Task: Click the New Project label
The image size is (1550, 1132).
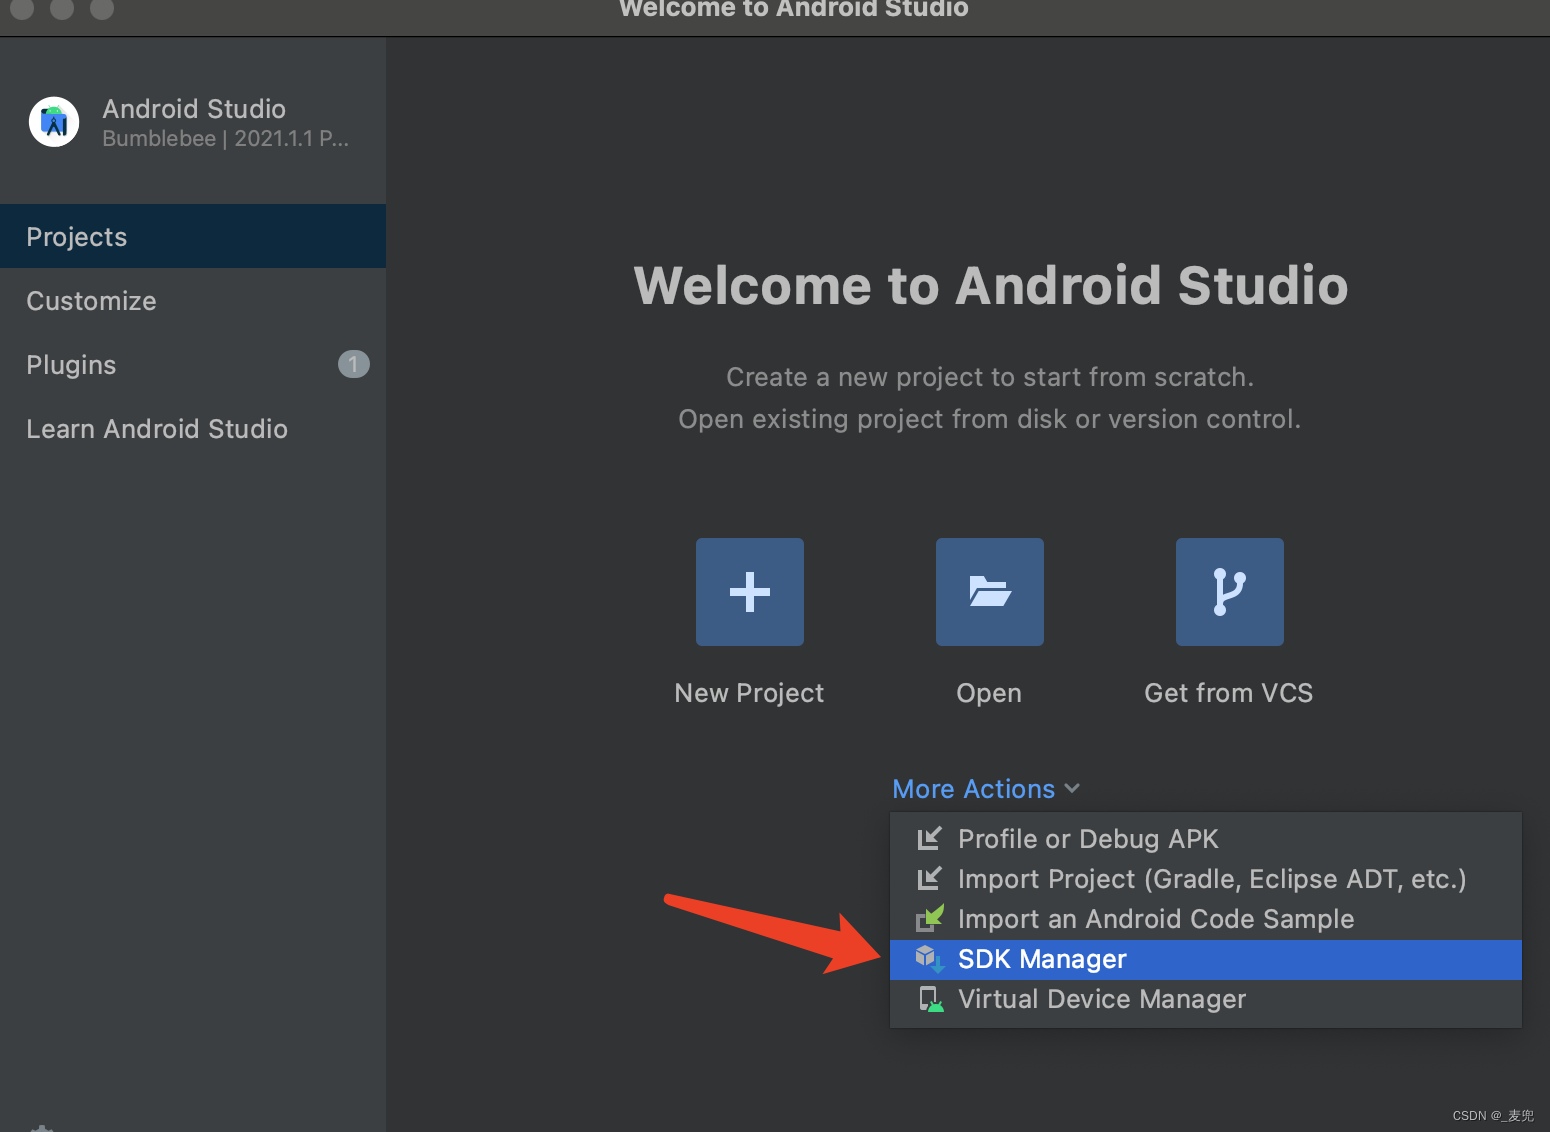Action: (749, 693)
